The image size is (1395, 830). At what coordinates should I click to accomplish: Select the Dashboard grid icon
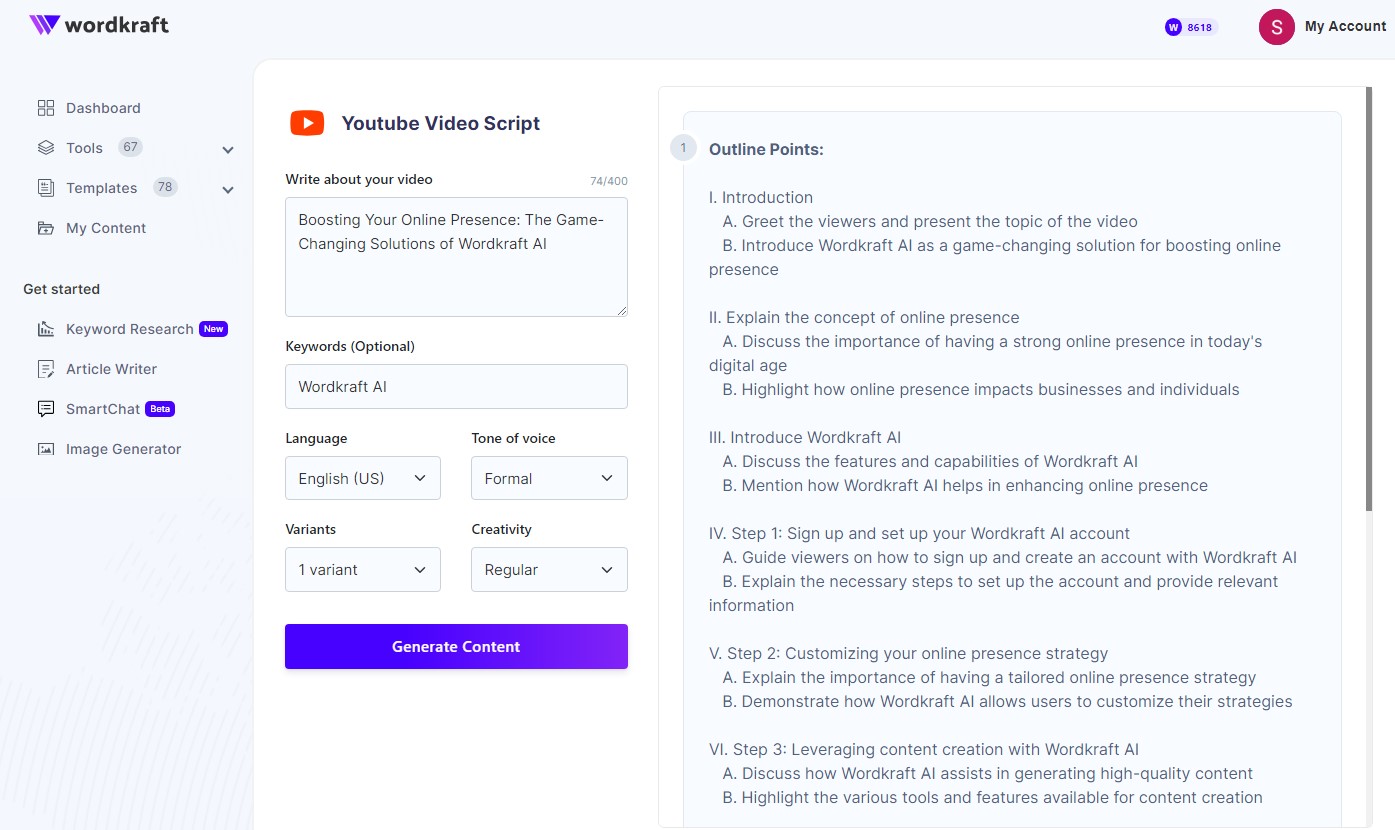click(45, 107)
